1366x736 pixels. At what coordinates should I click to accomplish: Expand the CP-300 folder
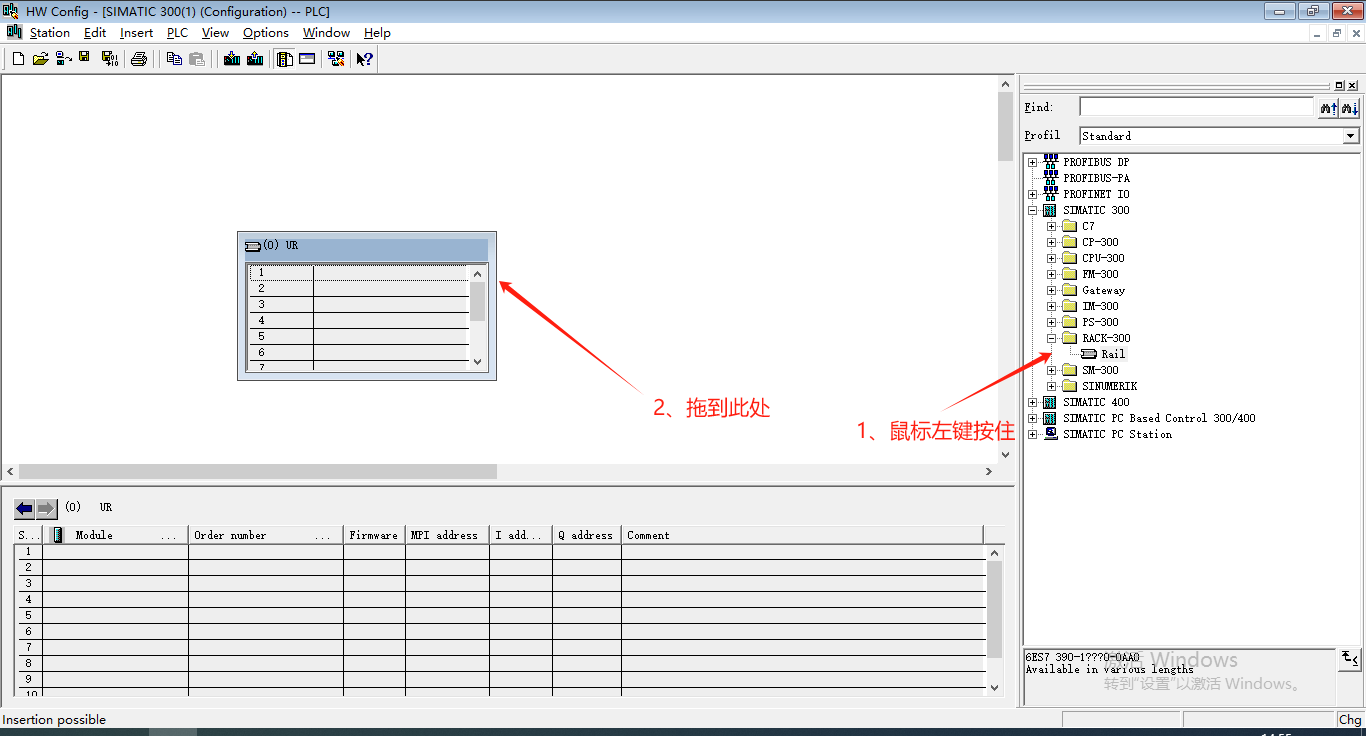(x=1051, y=242)
